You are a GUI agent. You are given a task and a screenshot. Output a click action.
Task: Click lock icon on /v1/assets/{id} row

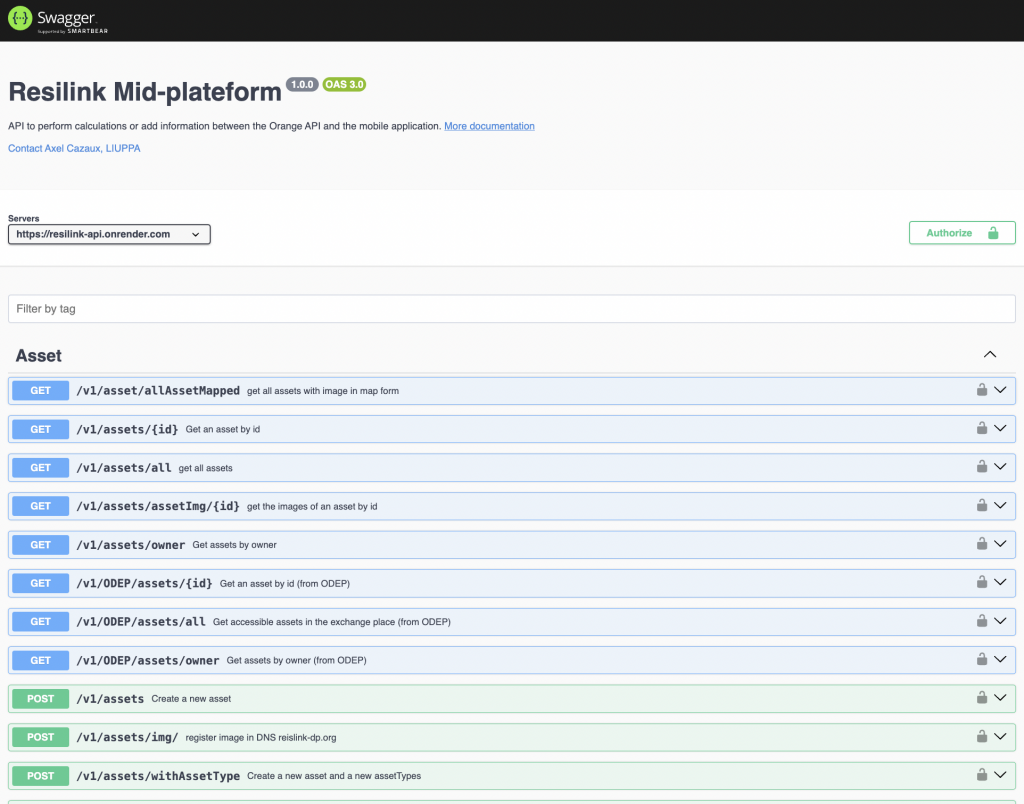[982, 428]
